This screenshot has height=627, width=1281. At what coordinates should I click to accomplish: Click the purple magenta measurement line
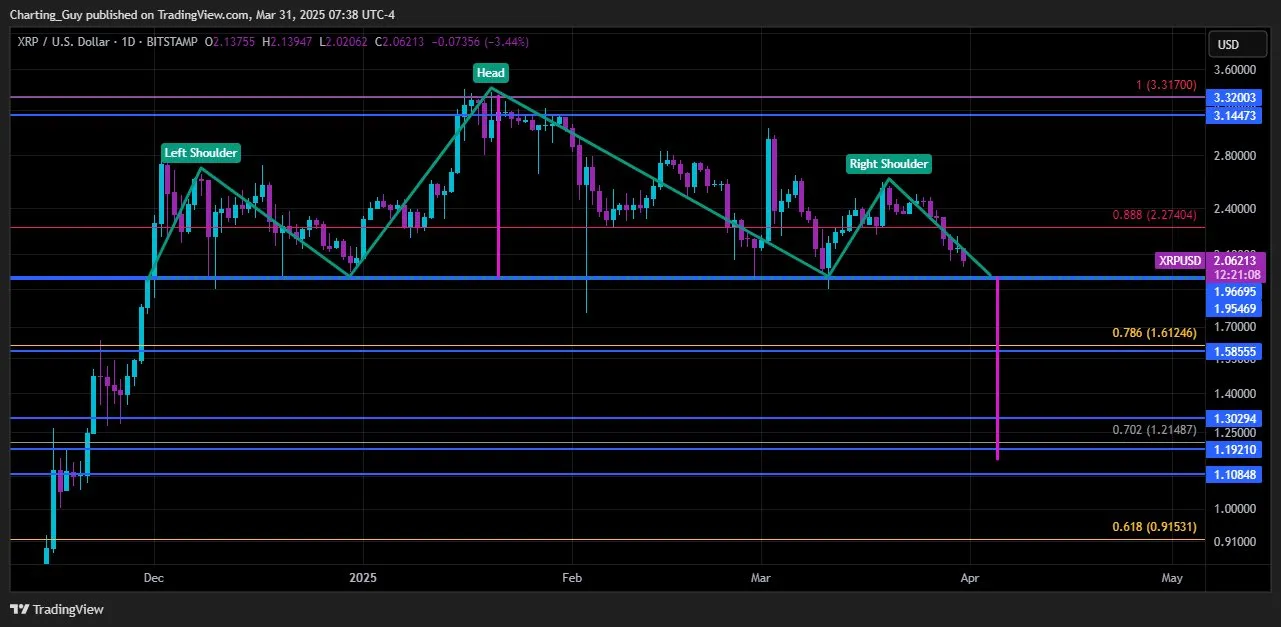point(997,370)
